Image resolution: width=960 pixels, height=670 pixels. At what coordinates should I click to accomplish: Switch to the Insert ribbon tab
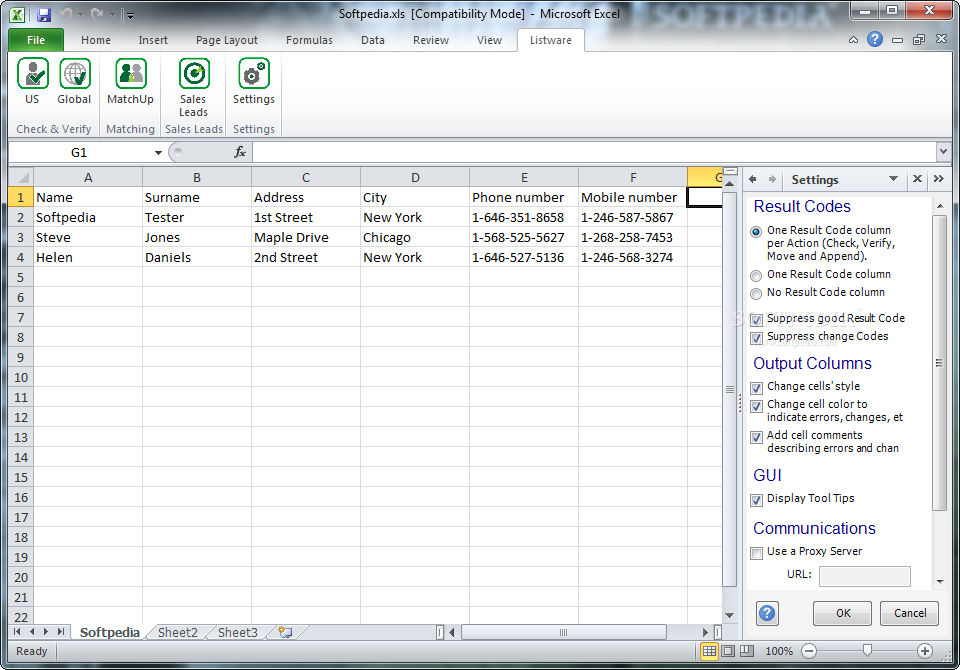[x=153, y=40]
